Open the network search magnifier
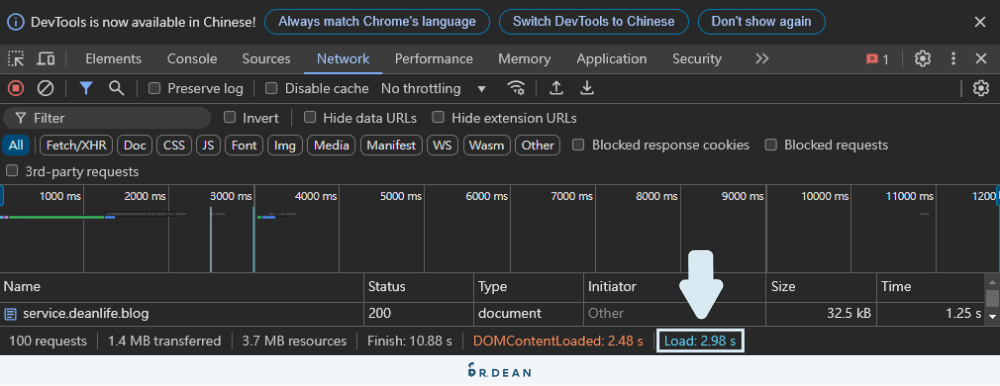Image resolution: width=1000 pixels, height=386 pixels. 116,88
